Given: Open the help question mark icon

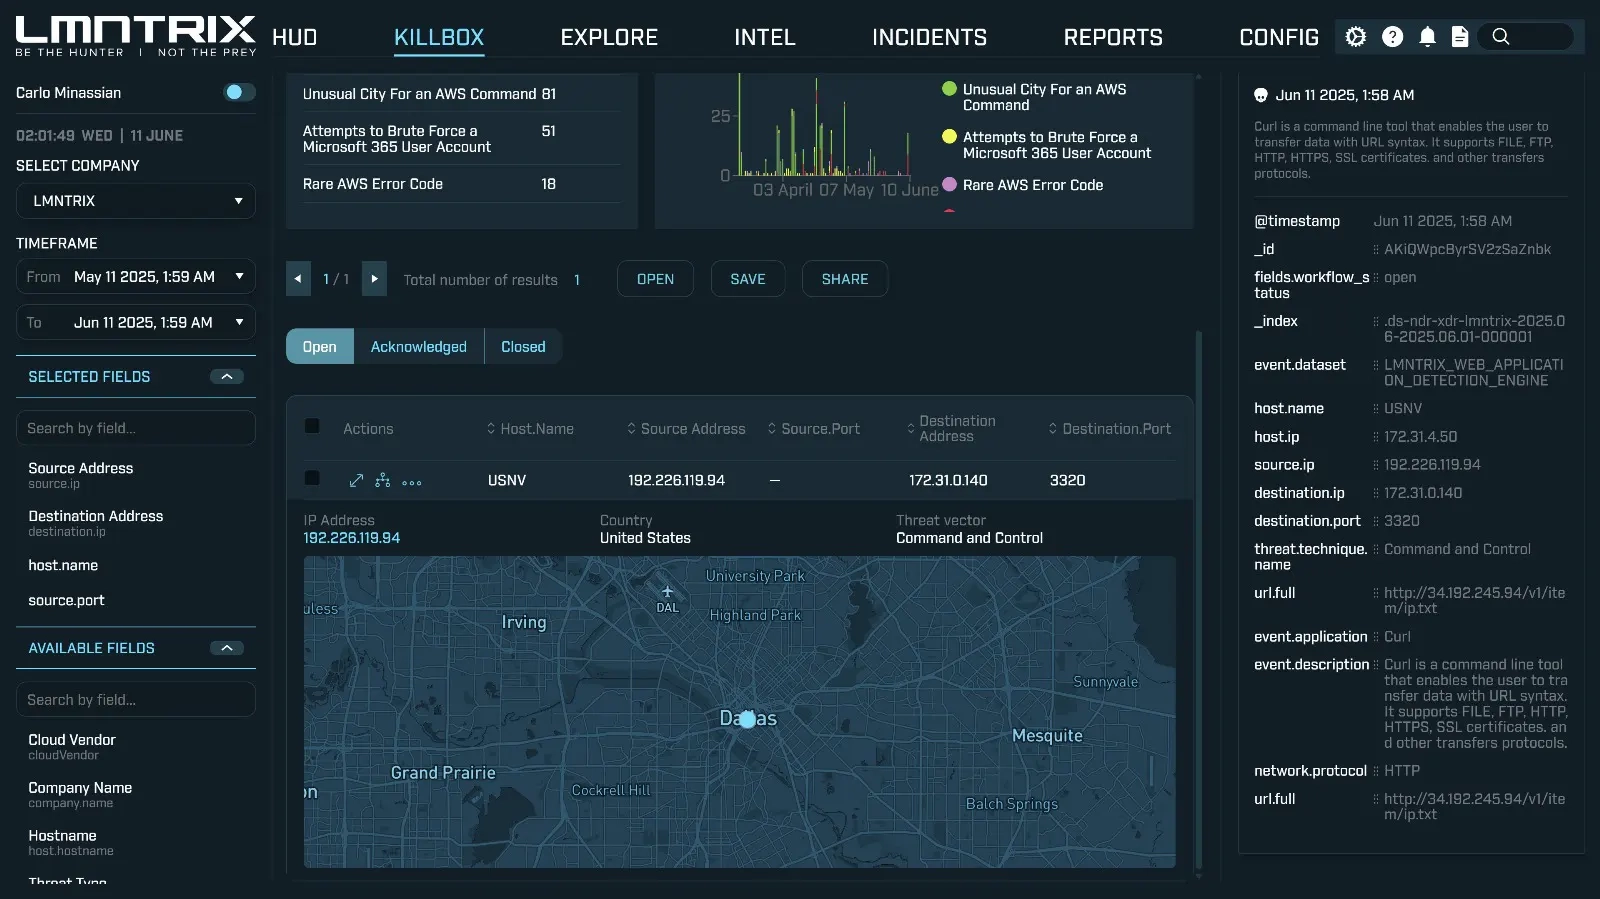Looking at the screenshot, I should pyautogui.click(x=1392, y=37).
